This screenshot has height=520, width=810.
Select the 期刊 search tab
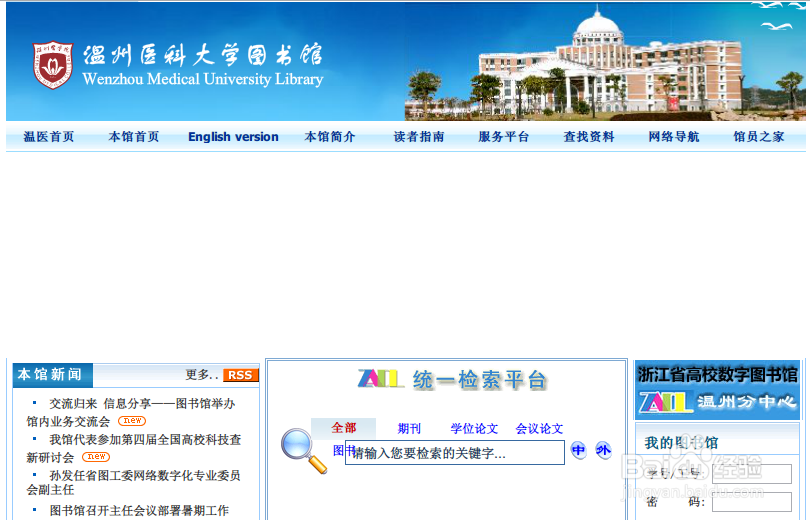(x=409, y=429)
